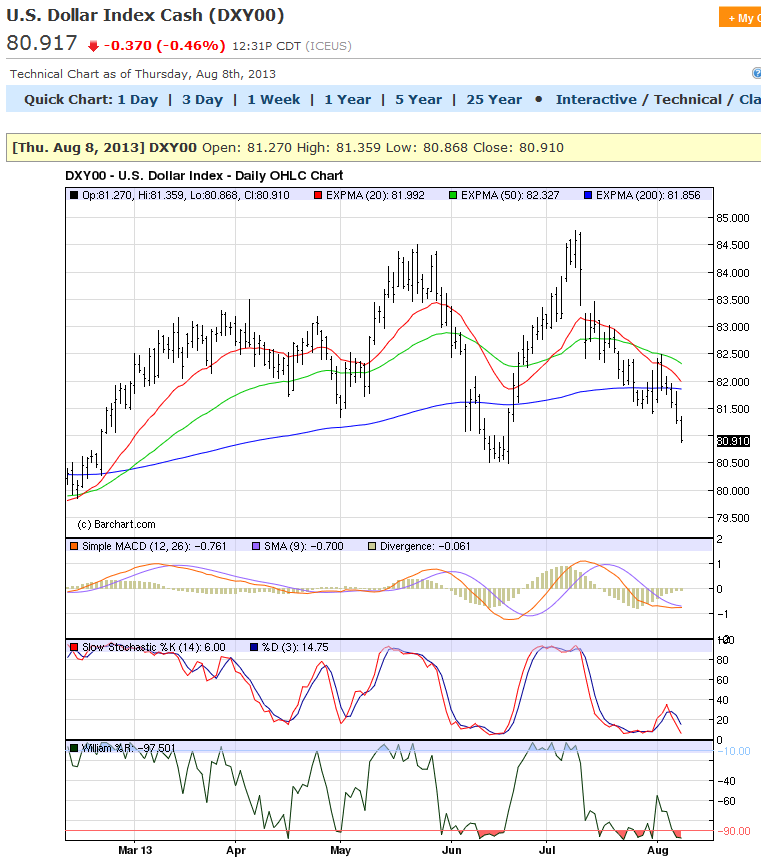
Task: Click 'Open: 81.270' in quote bar
Action: 247,148
